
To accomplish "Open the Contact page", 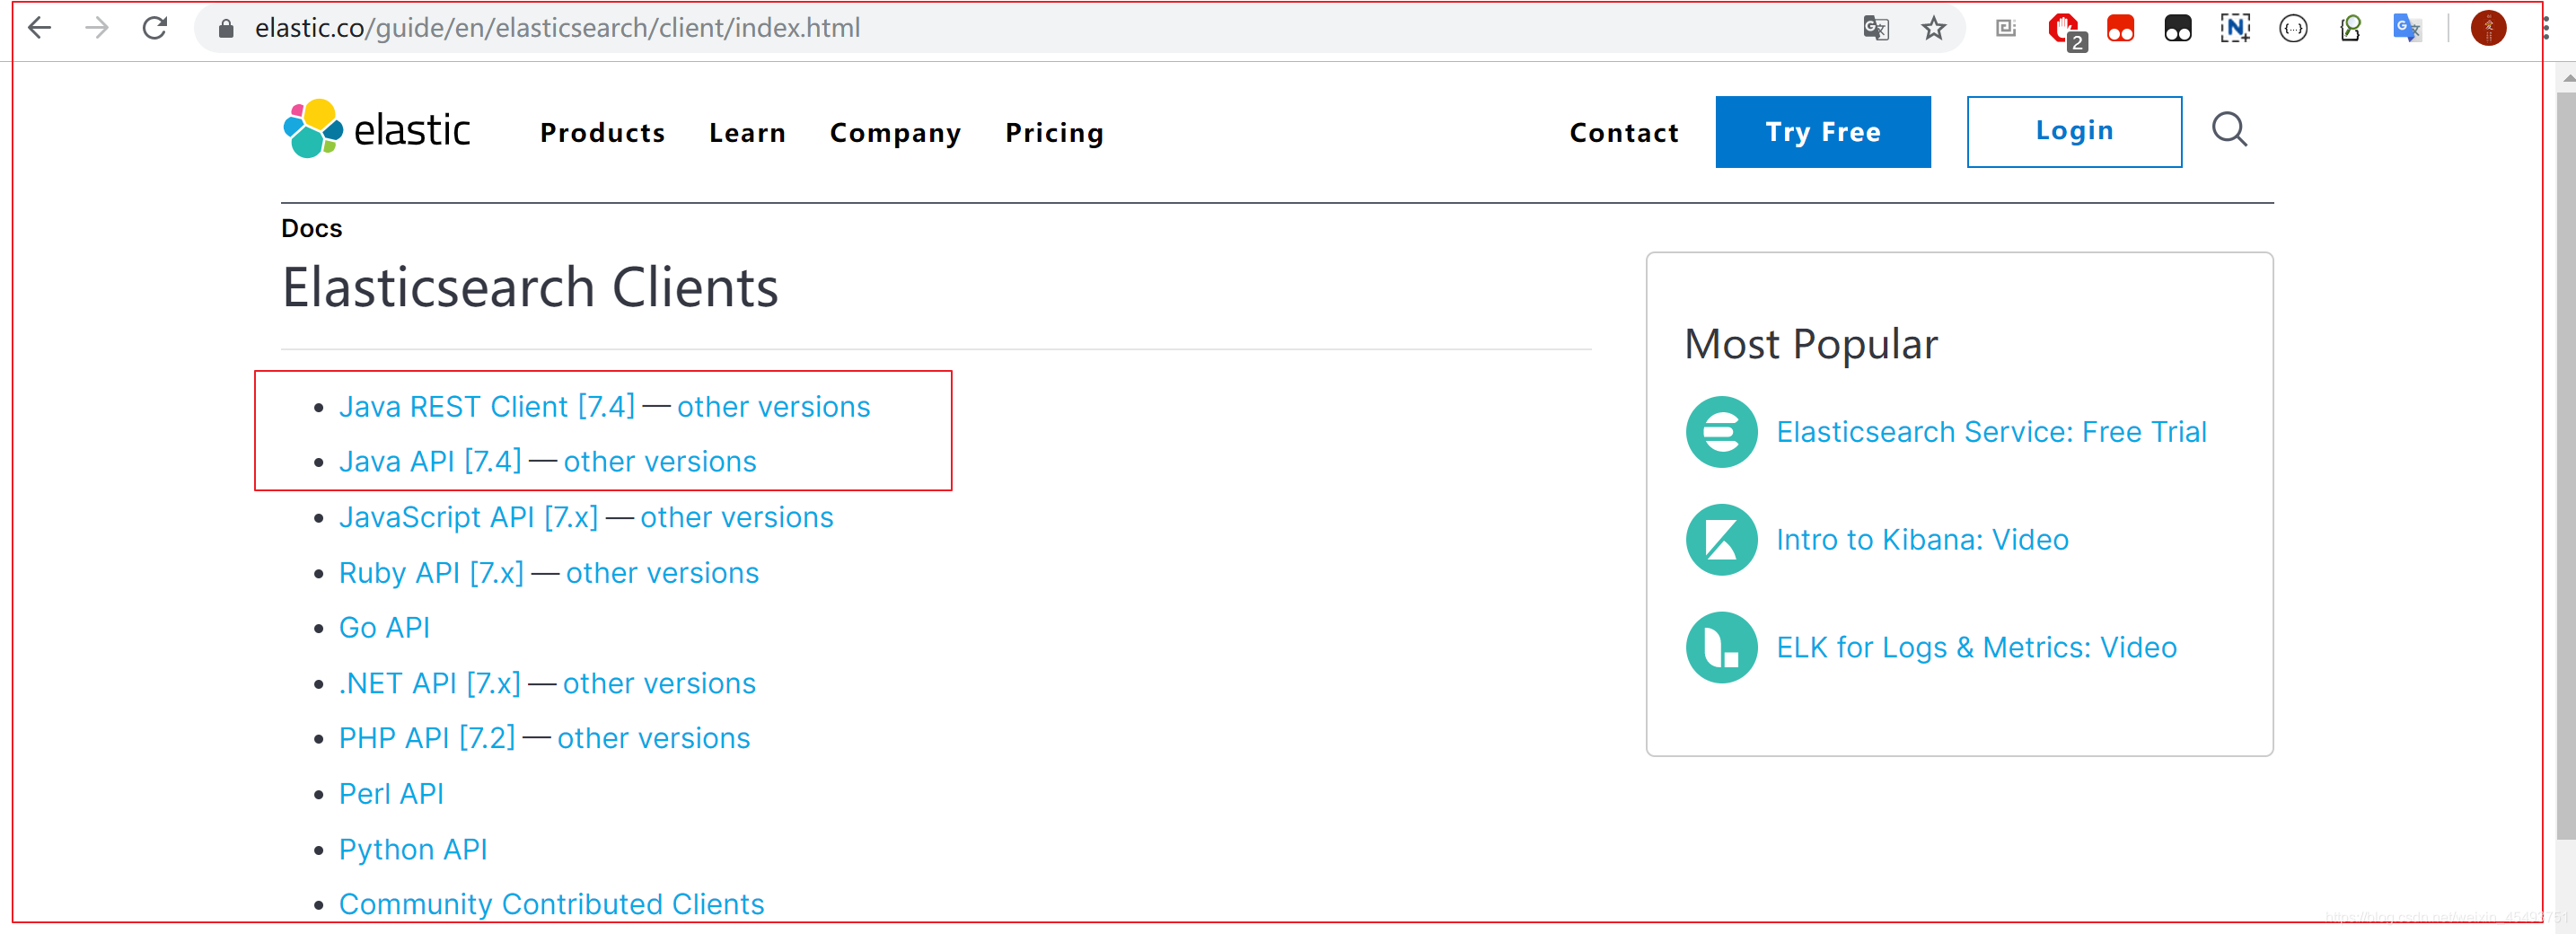I will 1624,132.
